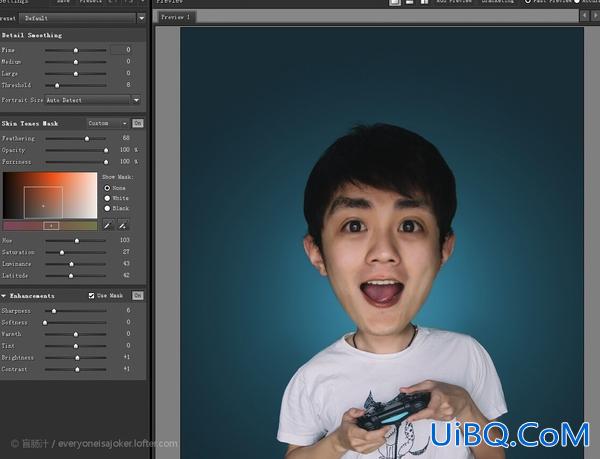Click the Preset dropdown arrow button
Viewport: 600px width, 459px height.
click(x=142, y=18)
